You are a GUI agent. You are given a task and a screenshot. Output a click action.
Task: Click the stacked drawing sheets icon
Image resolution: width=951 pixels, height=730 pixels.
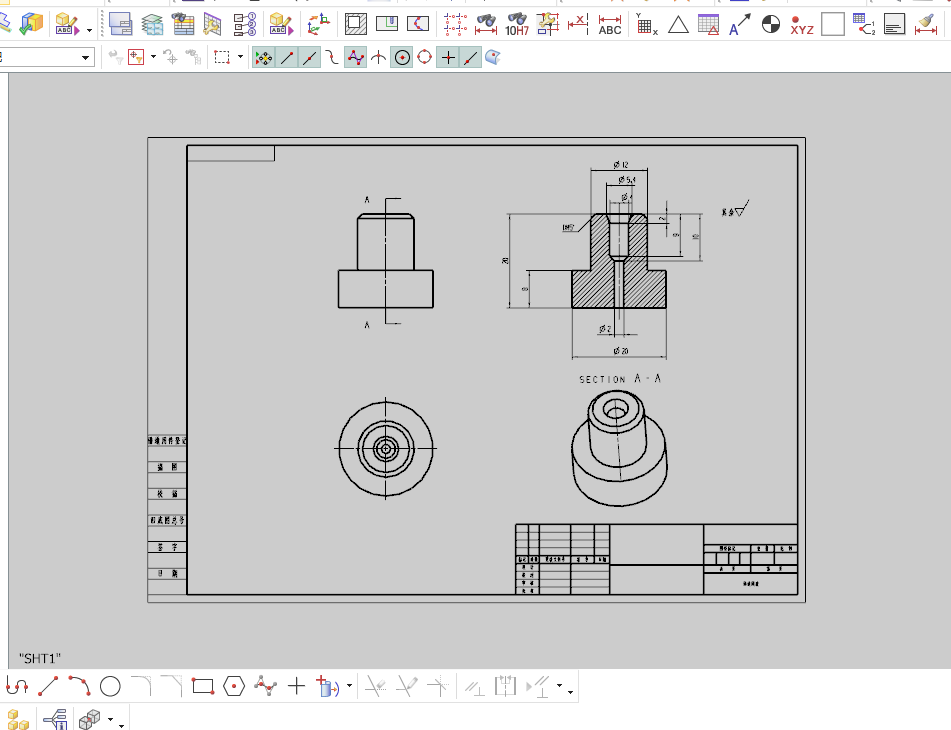tap(121, 24)
